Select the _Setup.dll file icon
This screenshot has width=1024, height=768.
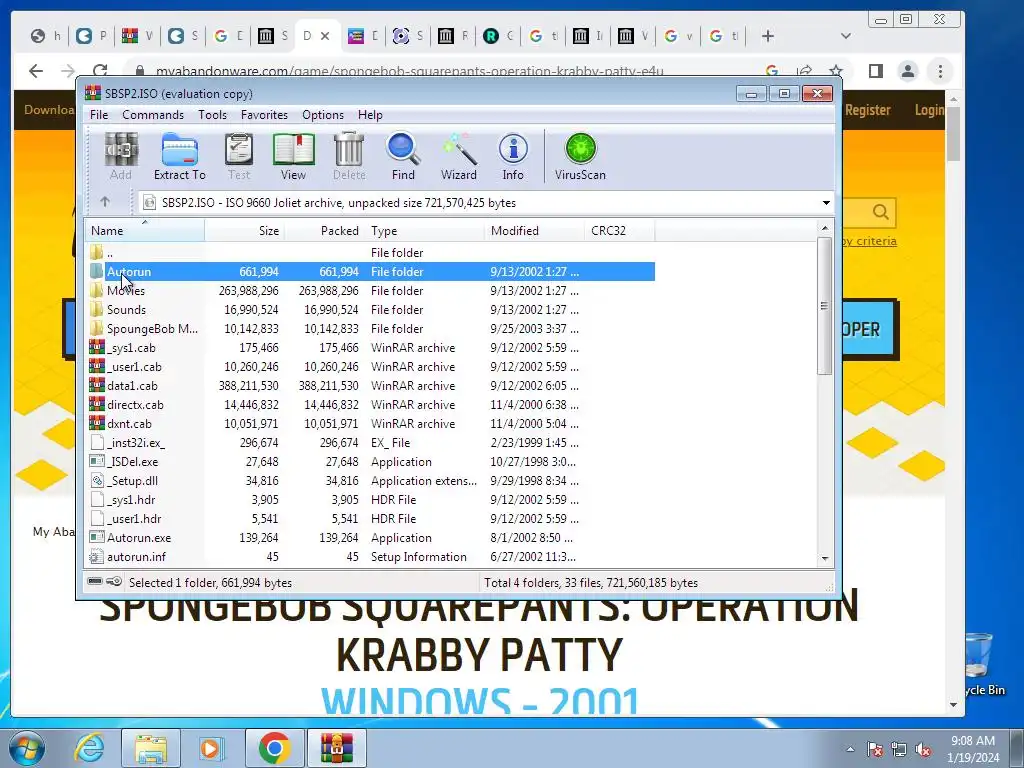(97, 480)
